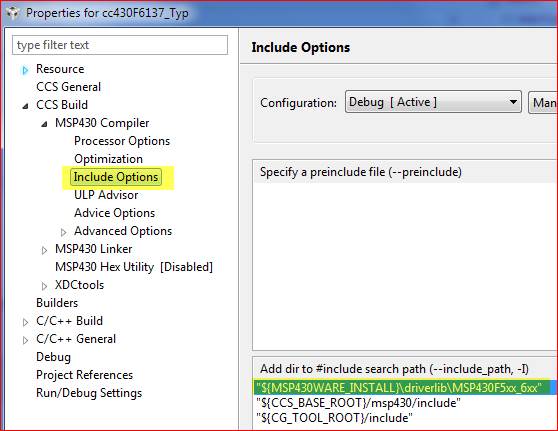Click inside the preinclude file list area
This screenshot has width=558, height=431.
(405, 266)
